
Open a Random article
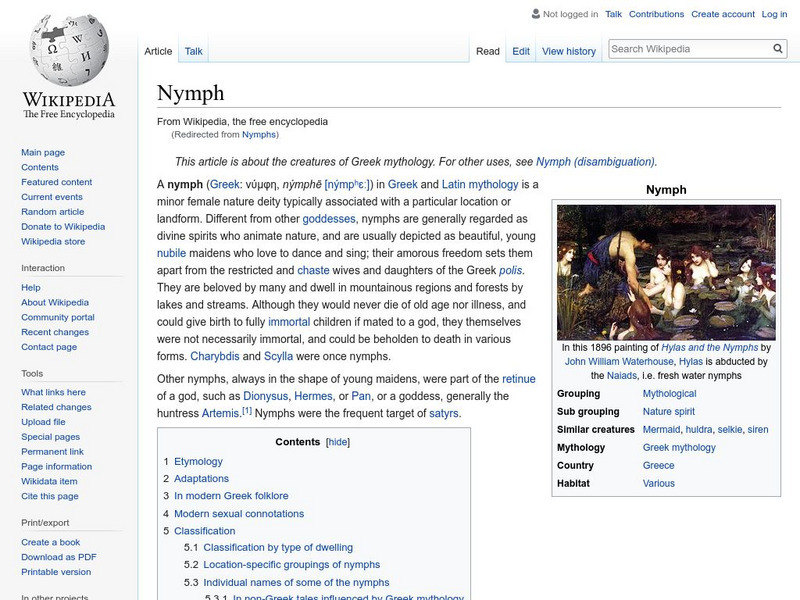click(x=53, y=211)
